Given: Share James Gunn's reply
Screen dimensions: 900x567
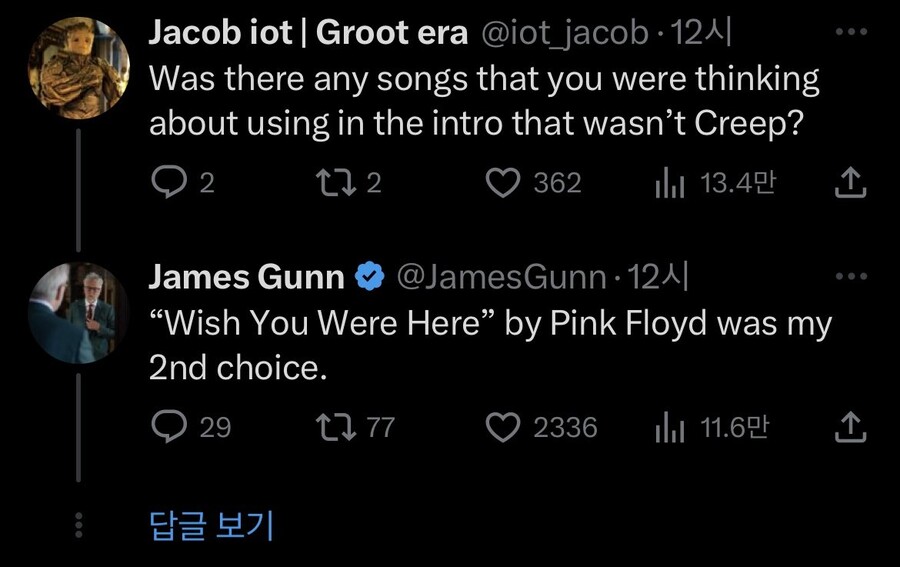Looking at the screenshot, I should (848, 427).
